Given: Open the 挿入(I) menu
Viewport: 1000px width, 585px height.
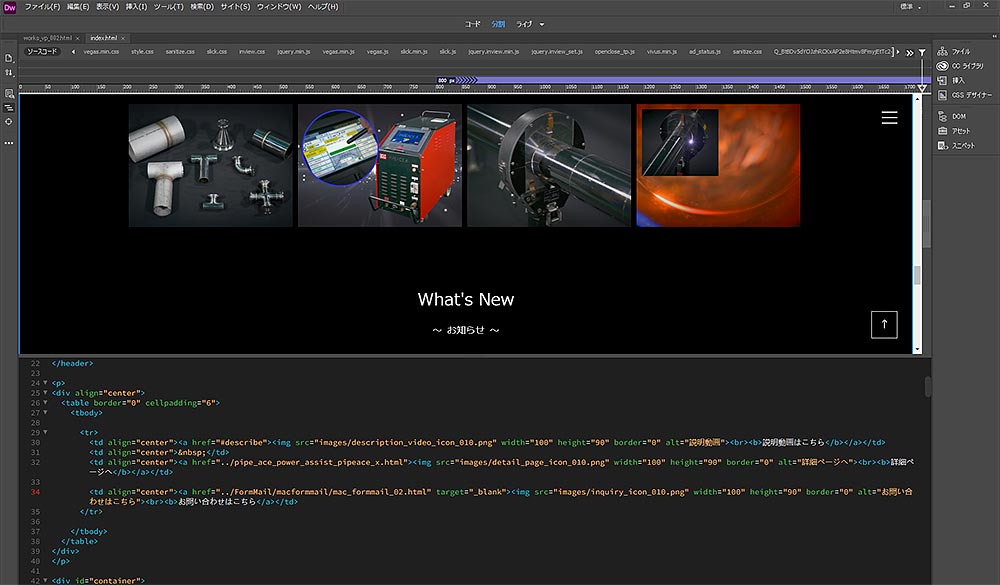Looking at the screenshot, I should (136, 6).
